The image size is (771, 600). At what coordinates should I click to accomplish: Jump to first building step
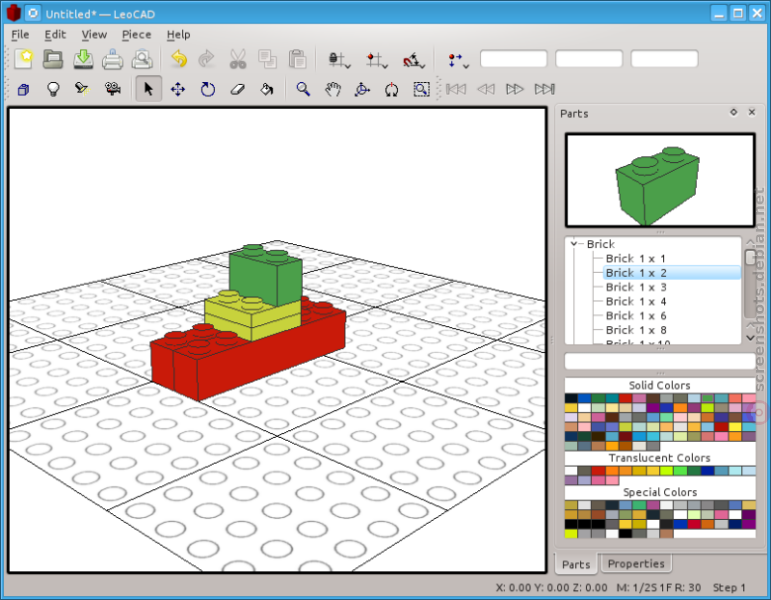[x=456, y=89]
